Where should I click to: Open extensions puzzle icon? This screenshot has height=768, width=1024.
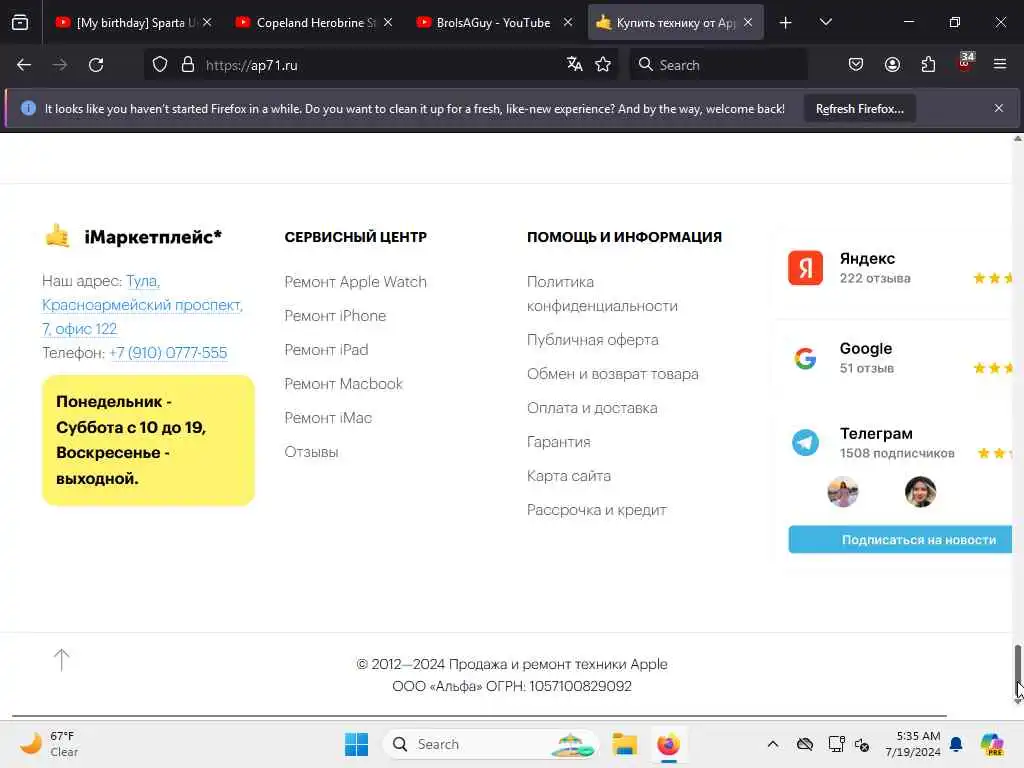pyautogui.click(x=929, y=65)
